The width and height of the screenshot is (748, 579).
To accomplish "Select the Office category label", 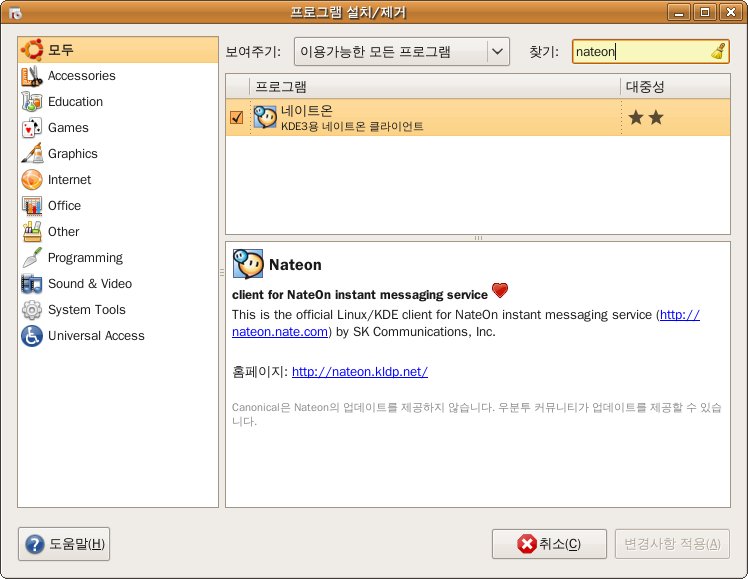I will click(64, 206).
